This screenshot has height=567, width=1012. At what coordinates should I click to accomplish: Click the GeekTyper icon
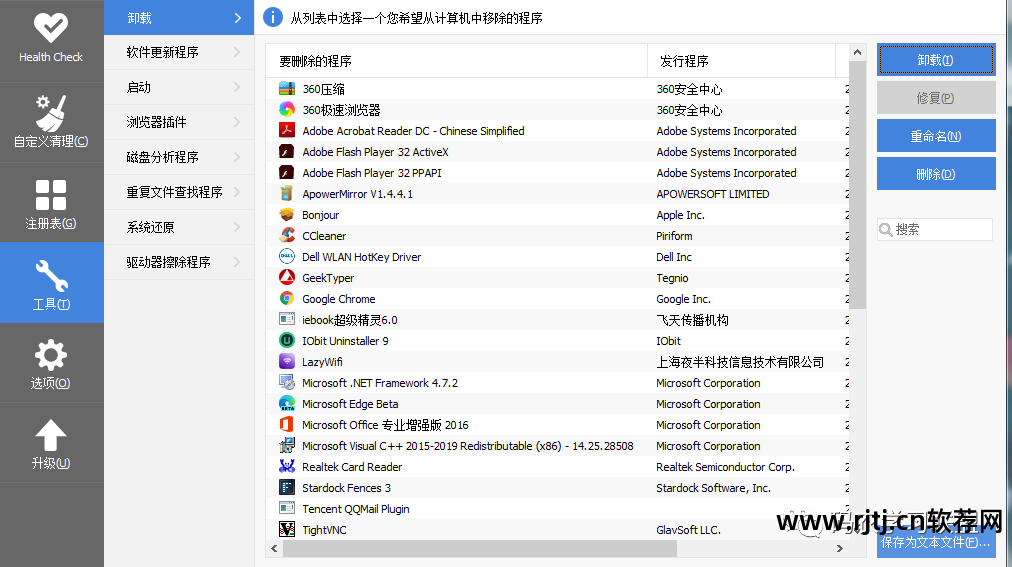[287, 277]
